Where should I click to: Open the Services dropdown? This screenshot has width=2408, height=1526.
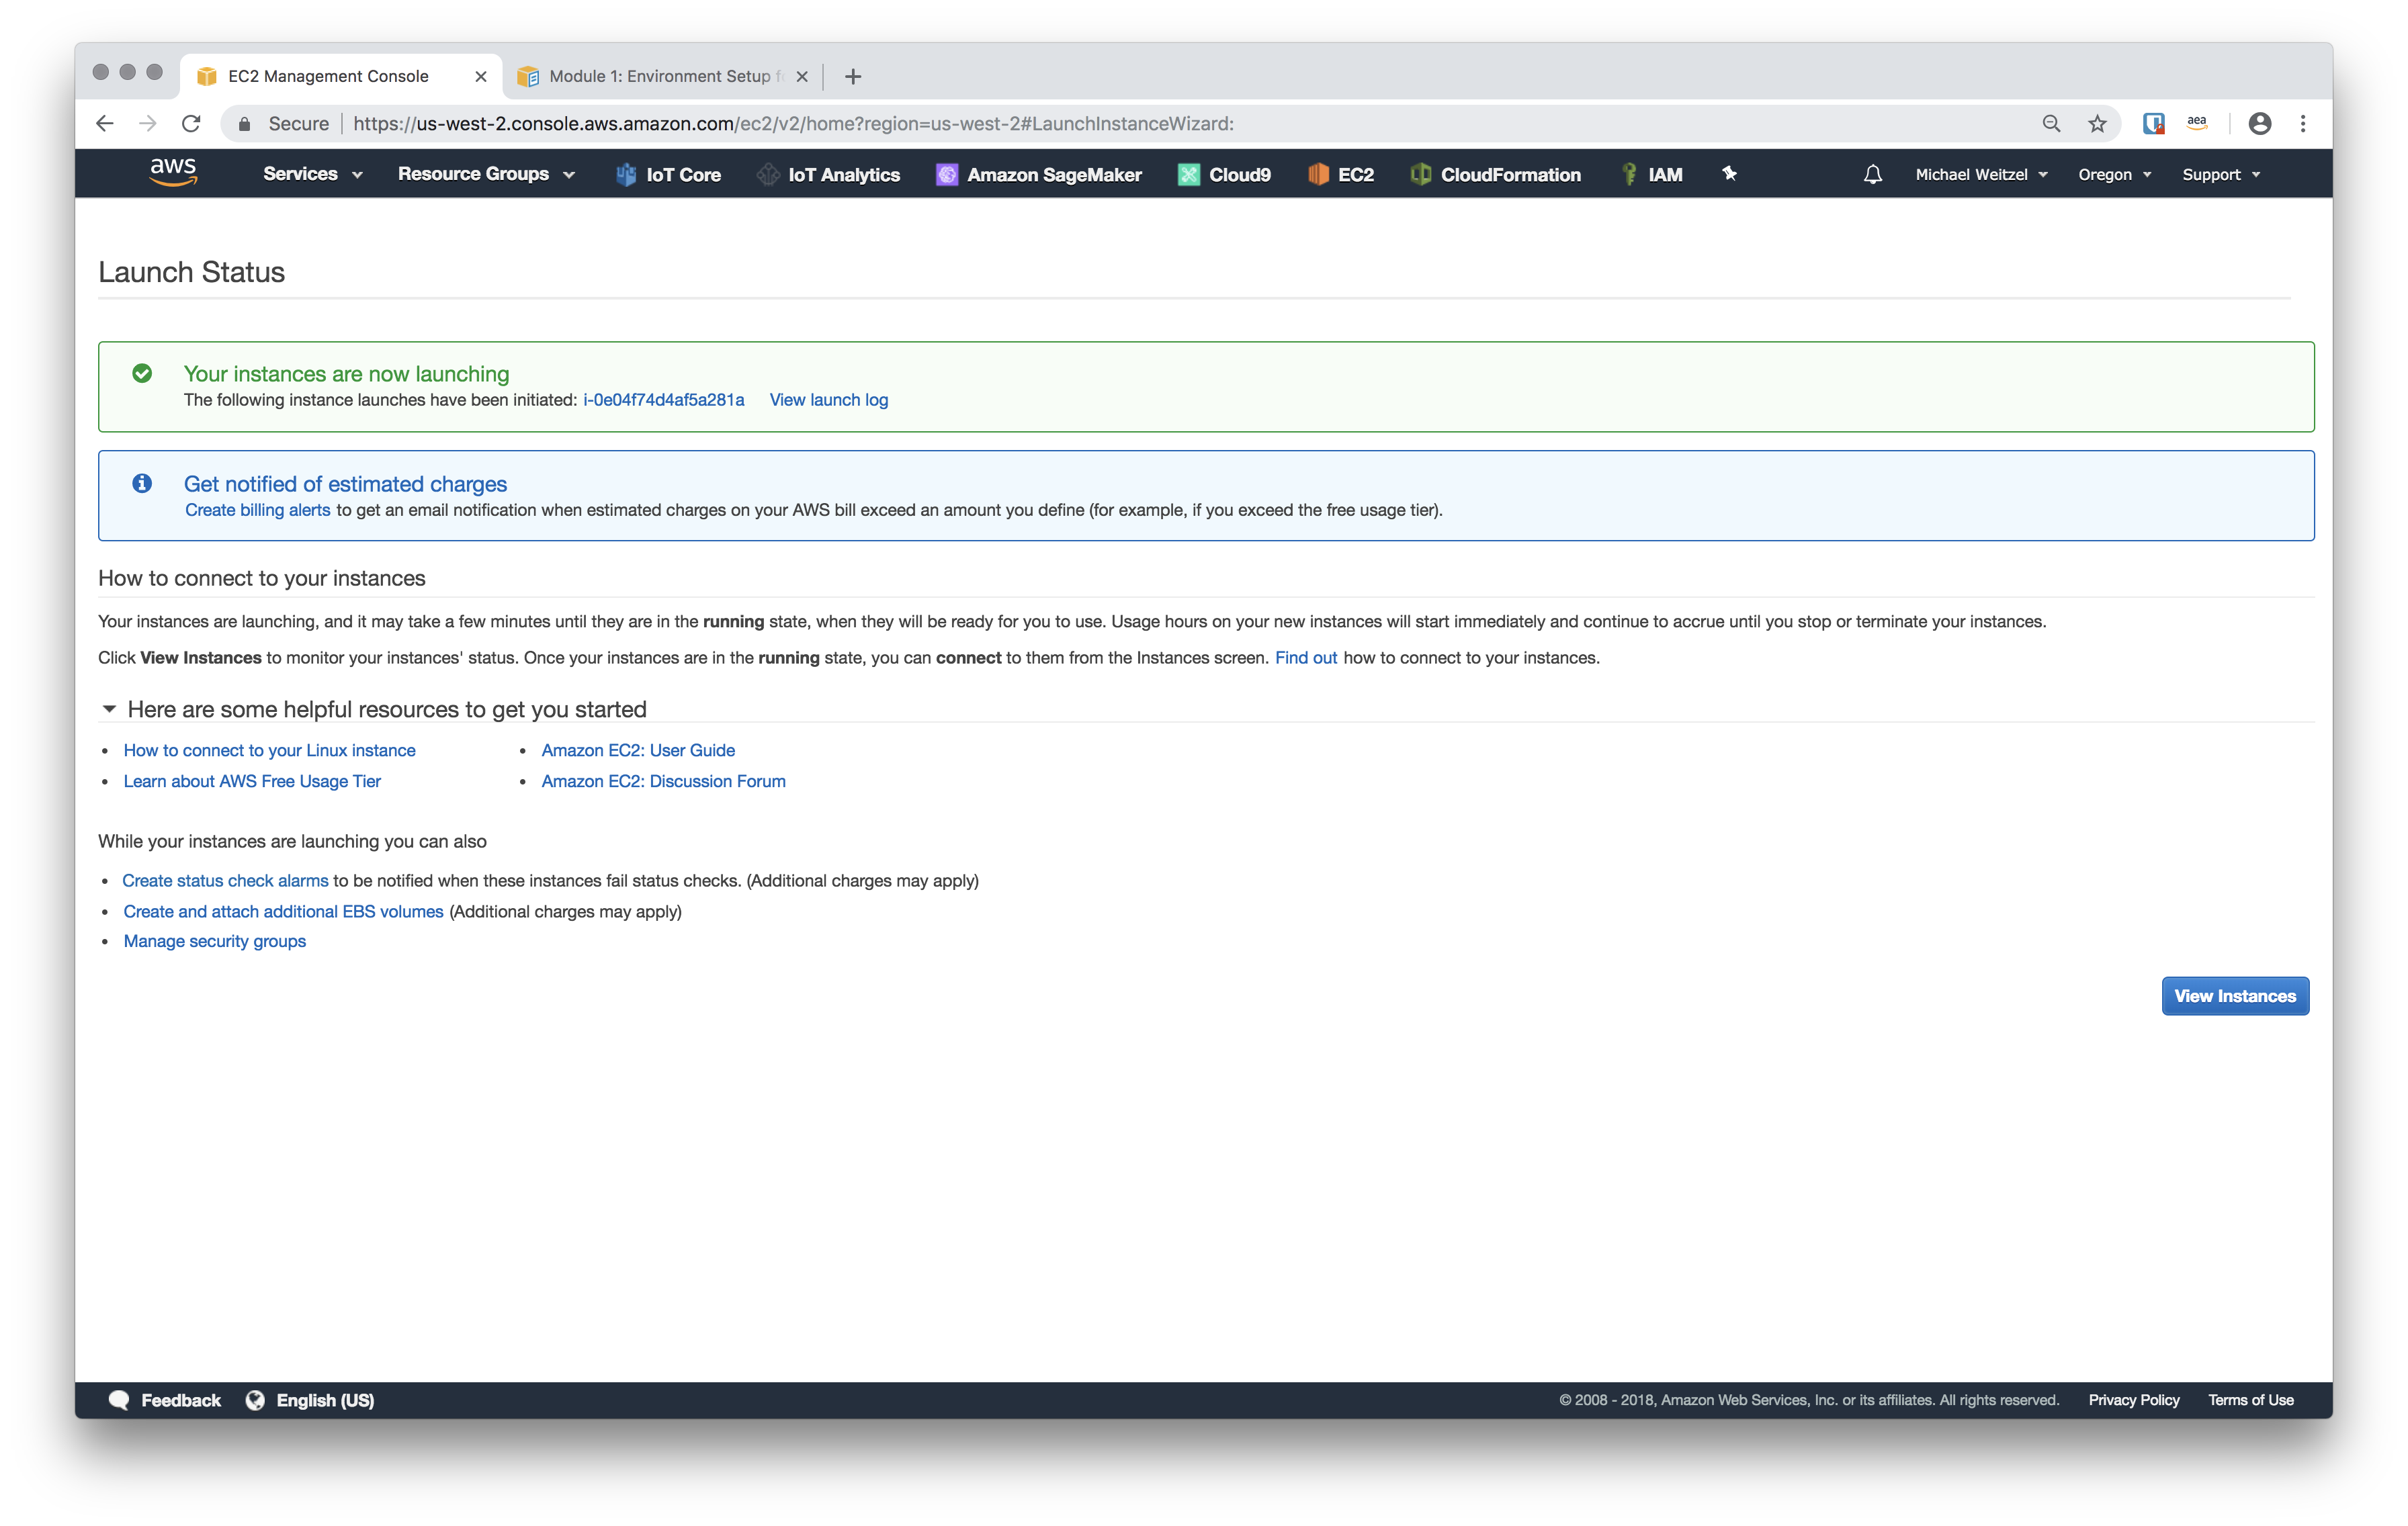click(312, 174)
